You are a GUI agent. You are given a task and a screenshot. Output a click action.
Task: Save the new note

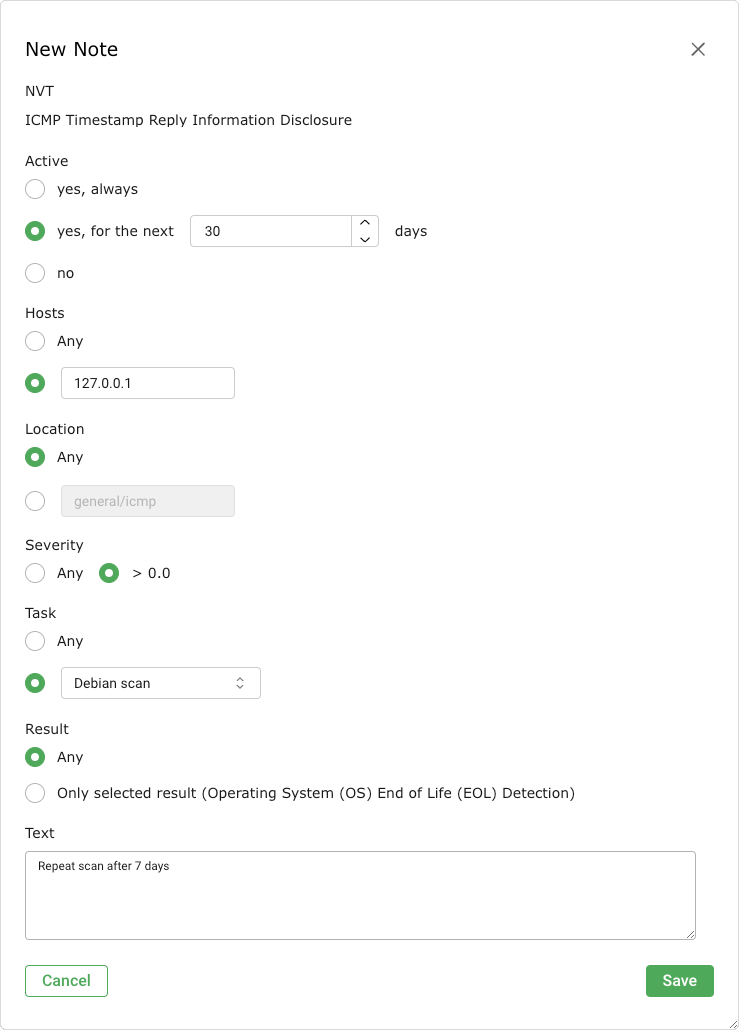[x=679, y=981]
